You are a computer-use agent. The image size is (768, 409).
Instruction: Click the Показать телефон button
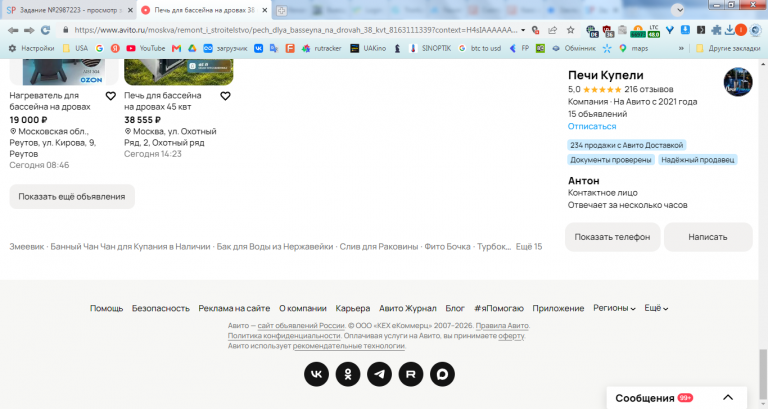click(x=612, y=237)
